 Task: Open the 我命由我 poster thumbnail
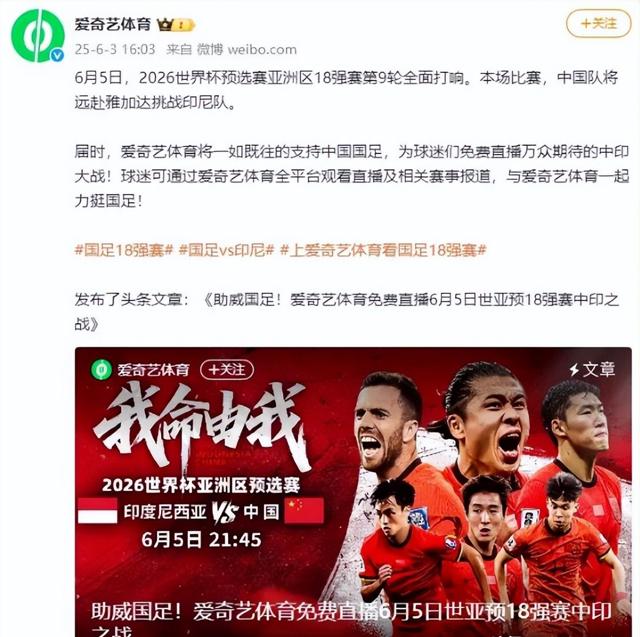[x=353, y=492]
